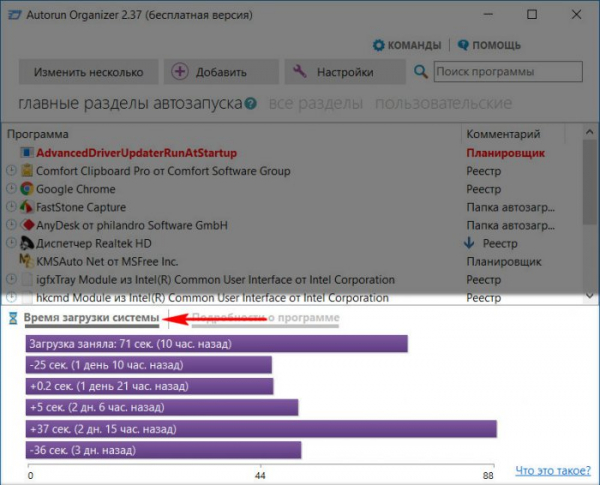600x485 pixels.
Task: Click the FastStone Capture icon
Action: coord(26,207)
